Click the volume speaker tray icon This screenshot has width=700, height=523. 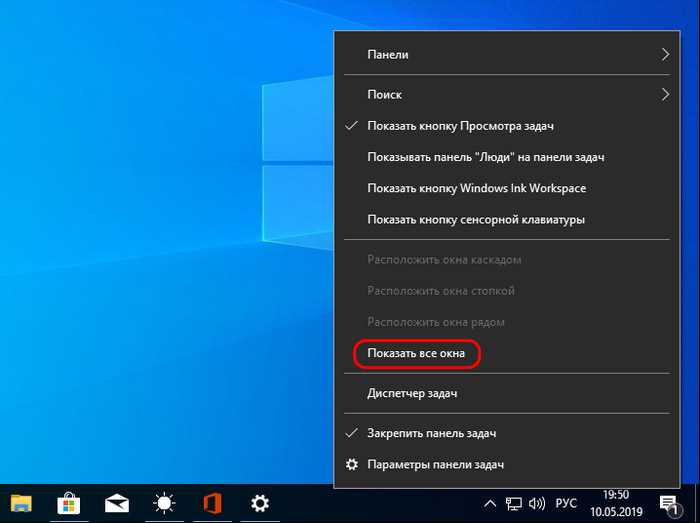point(537,504)
